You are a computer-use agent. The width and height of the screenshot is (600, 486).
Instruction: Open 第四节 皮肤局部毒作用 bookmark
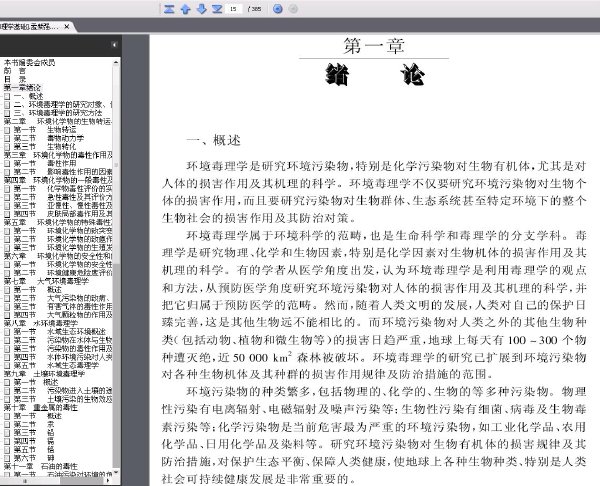pyautogui.click(x=63, y=214)
